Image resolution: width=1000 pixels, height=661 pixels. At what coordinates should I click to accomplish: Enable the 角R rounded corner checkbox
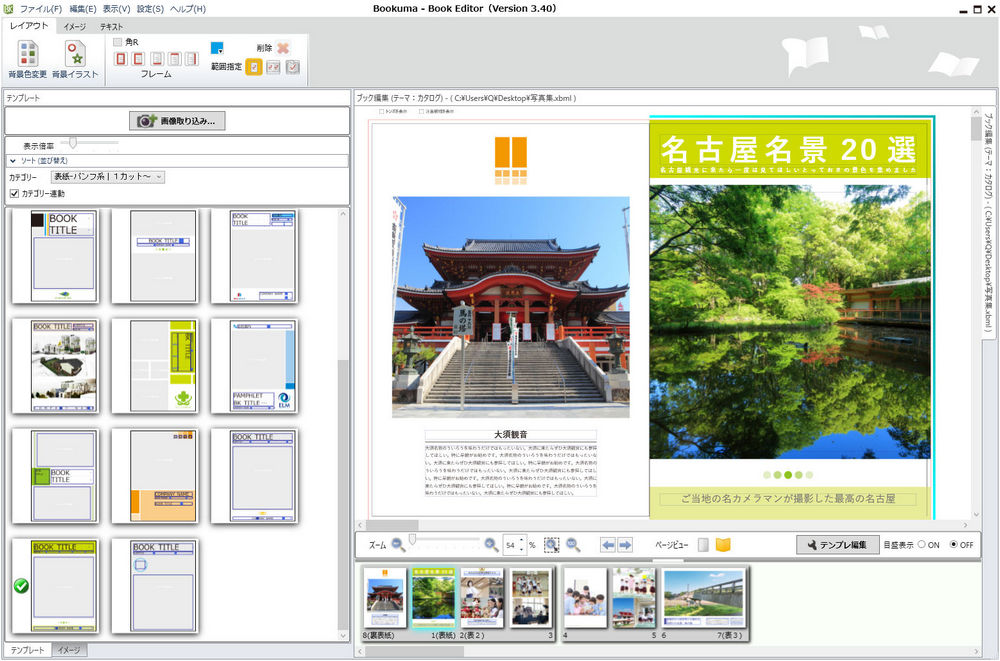tap(118, 42)
